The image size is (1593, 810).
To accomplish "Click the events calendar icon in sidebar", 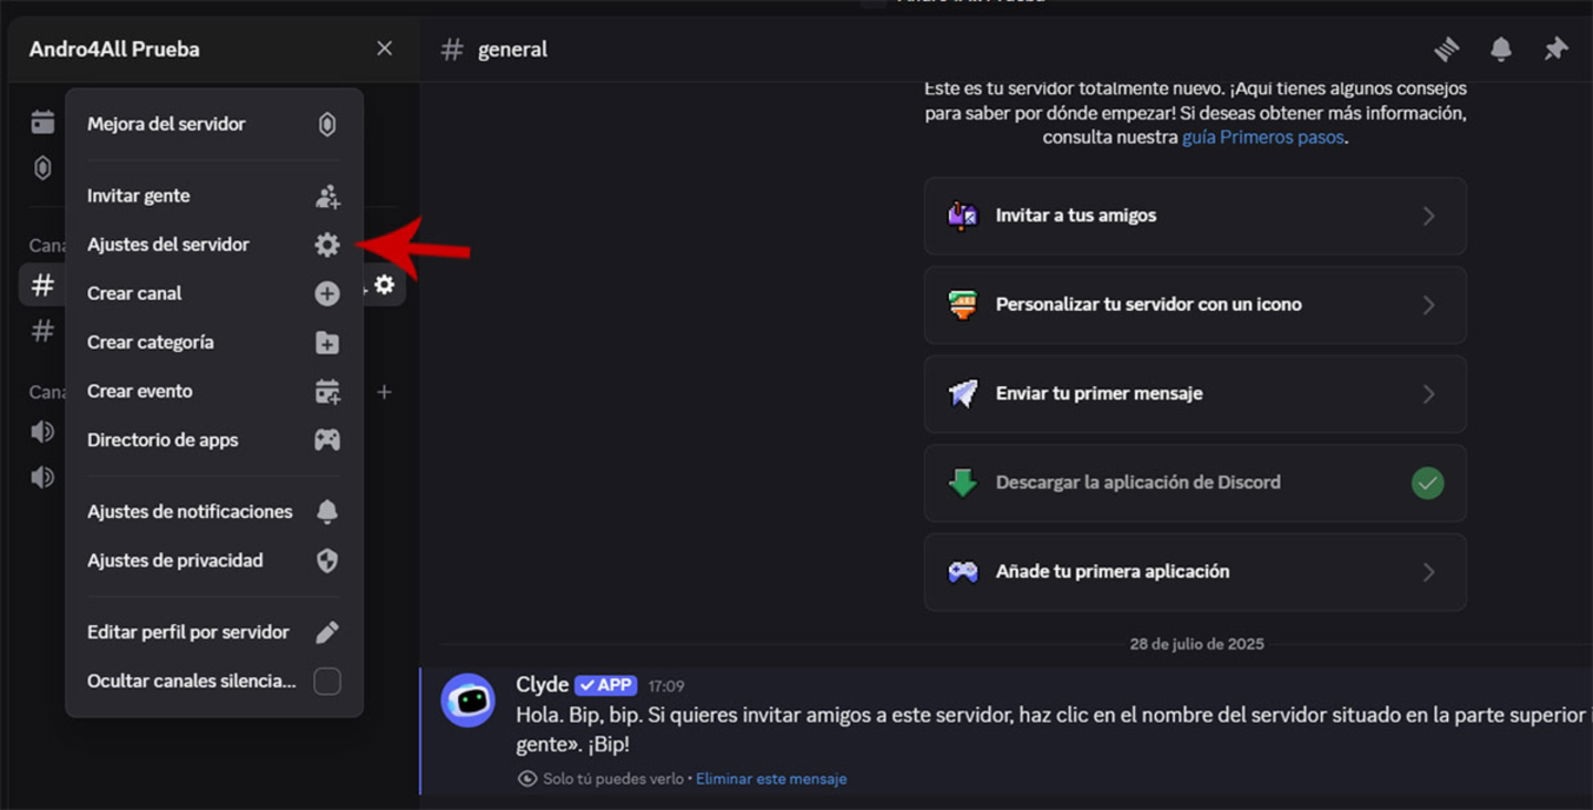I will (42, 122).
